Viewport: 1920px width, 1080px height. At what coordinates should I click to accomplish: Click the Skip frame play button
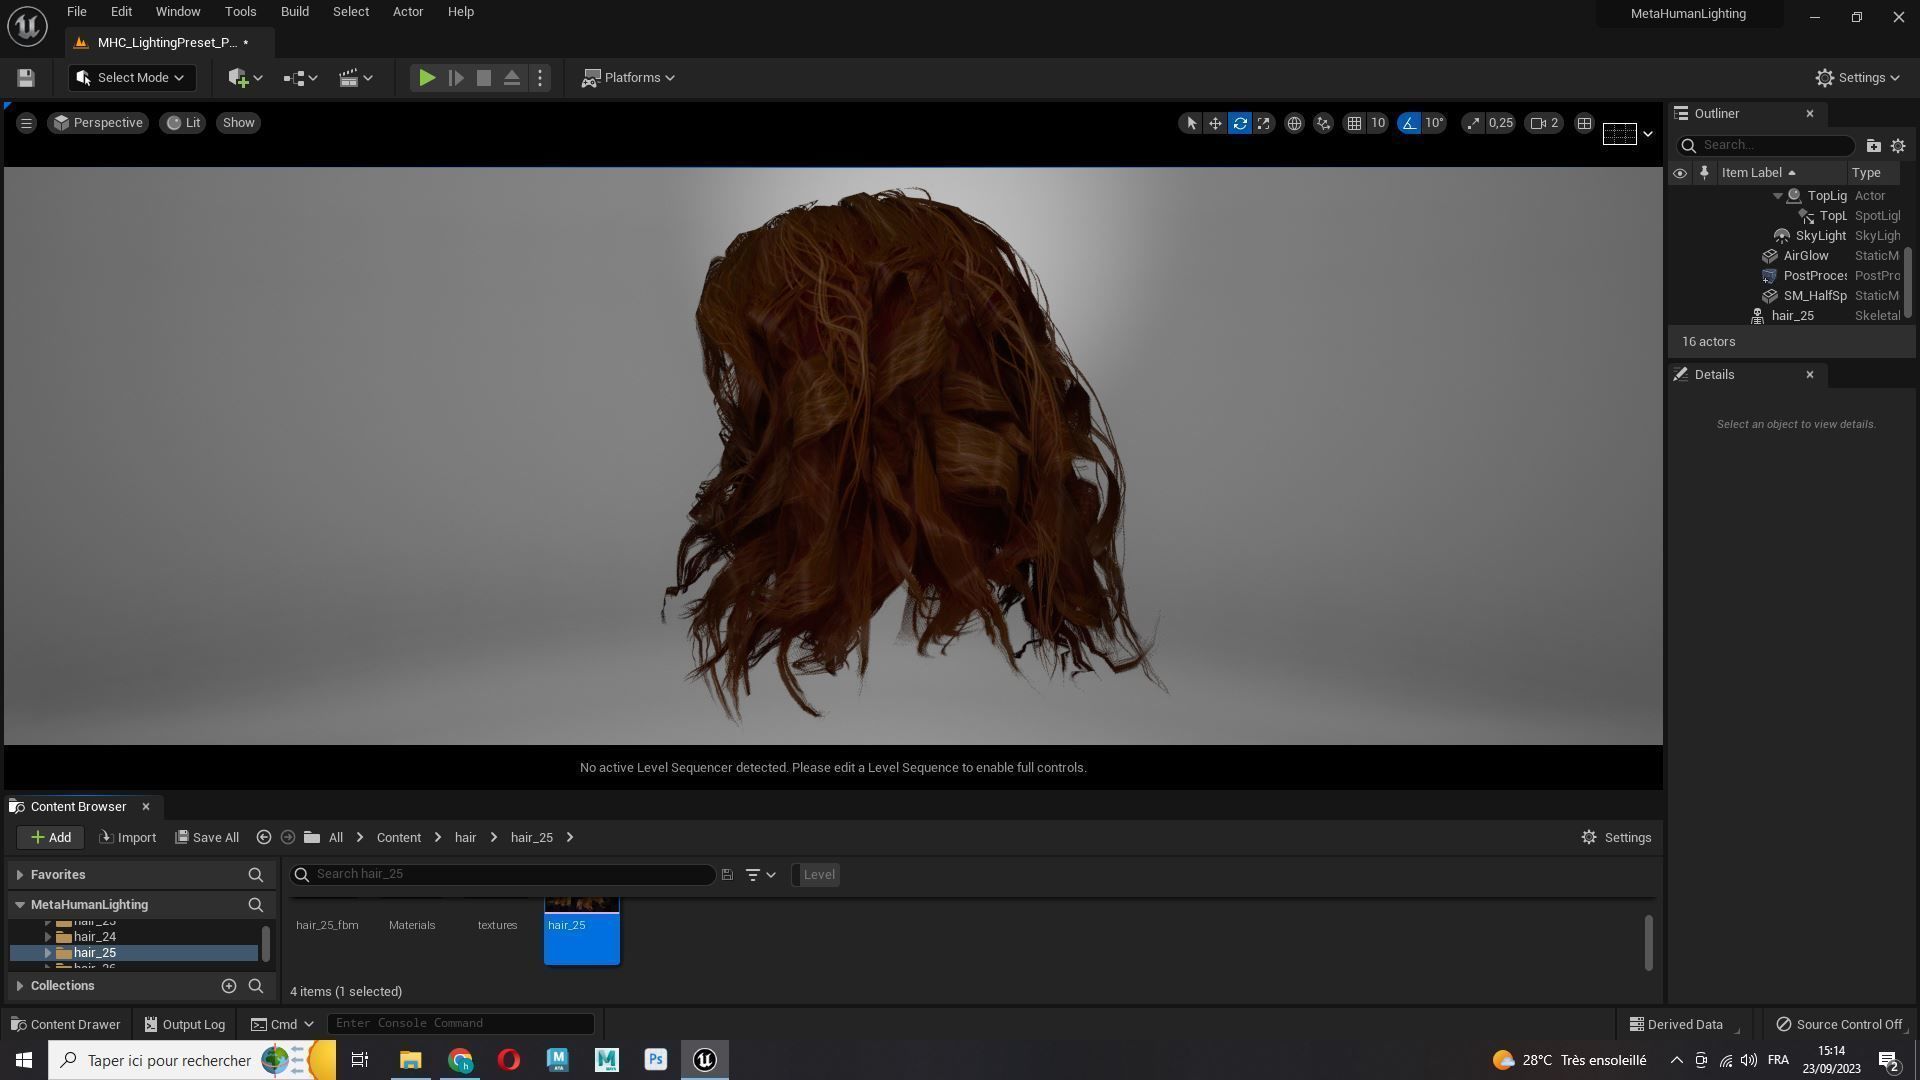coord(456,78)
